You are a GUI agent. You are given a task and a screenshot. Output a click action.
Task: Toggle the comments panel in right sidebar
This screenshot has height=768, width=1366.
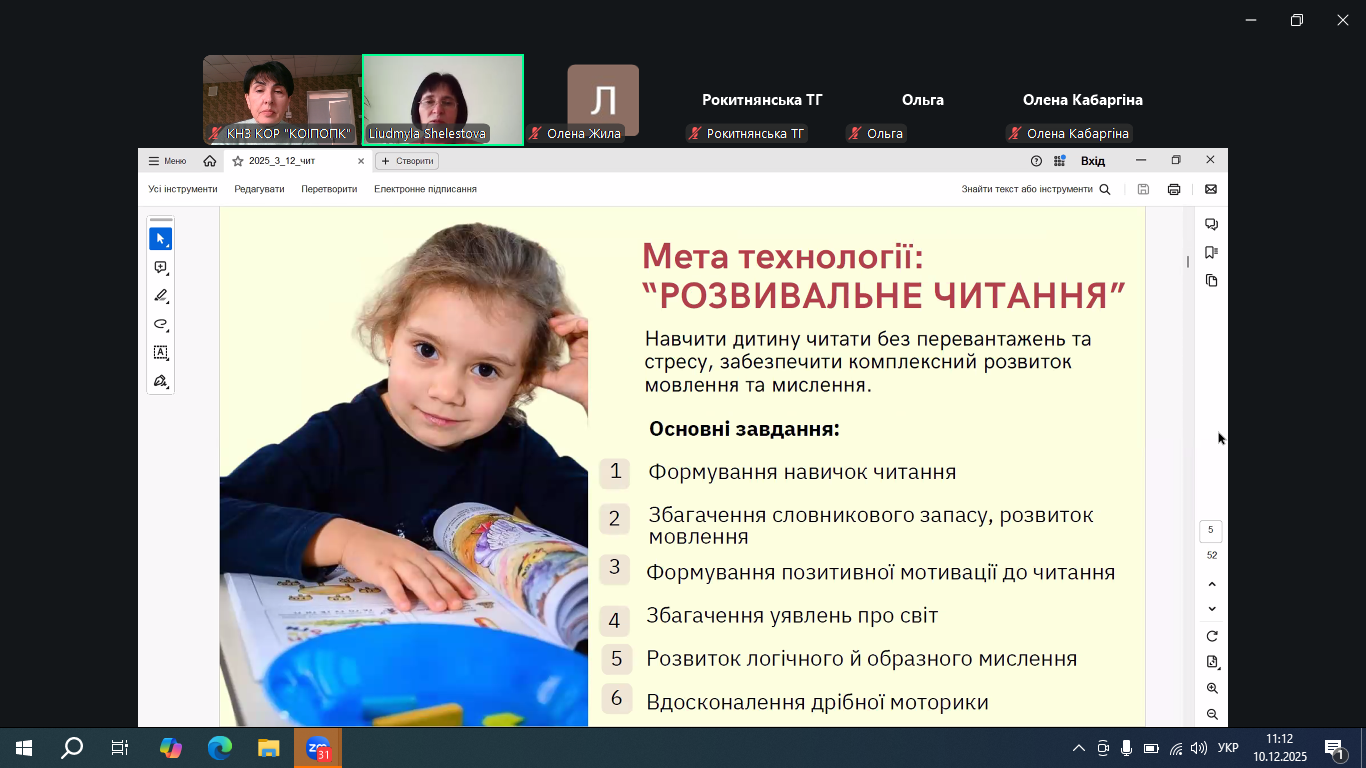pos(1211,225)
